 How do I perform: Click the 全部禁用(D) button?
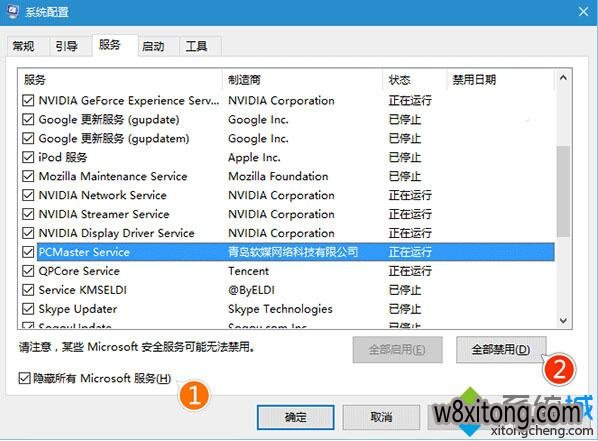501,349
